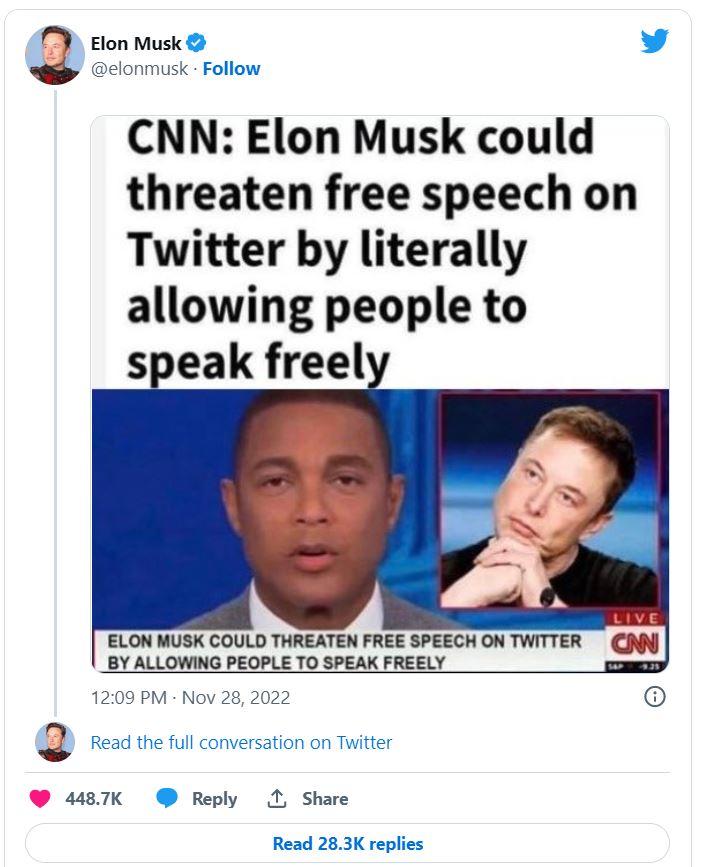This screenshot has height=867, width=702.
Task: Open the 12:09 PM Nov 28, 2022 timestamp
Action: pyautogui.click(x=190, y=698)
